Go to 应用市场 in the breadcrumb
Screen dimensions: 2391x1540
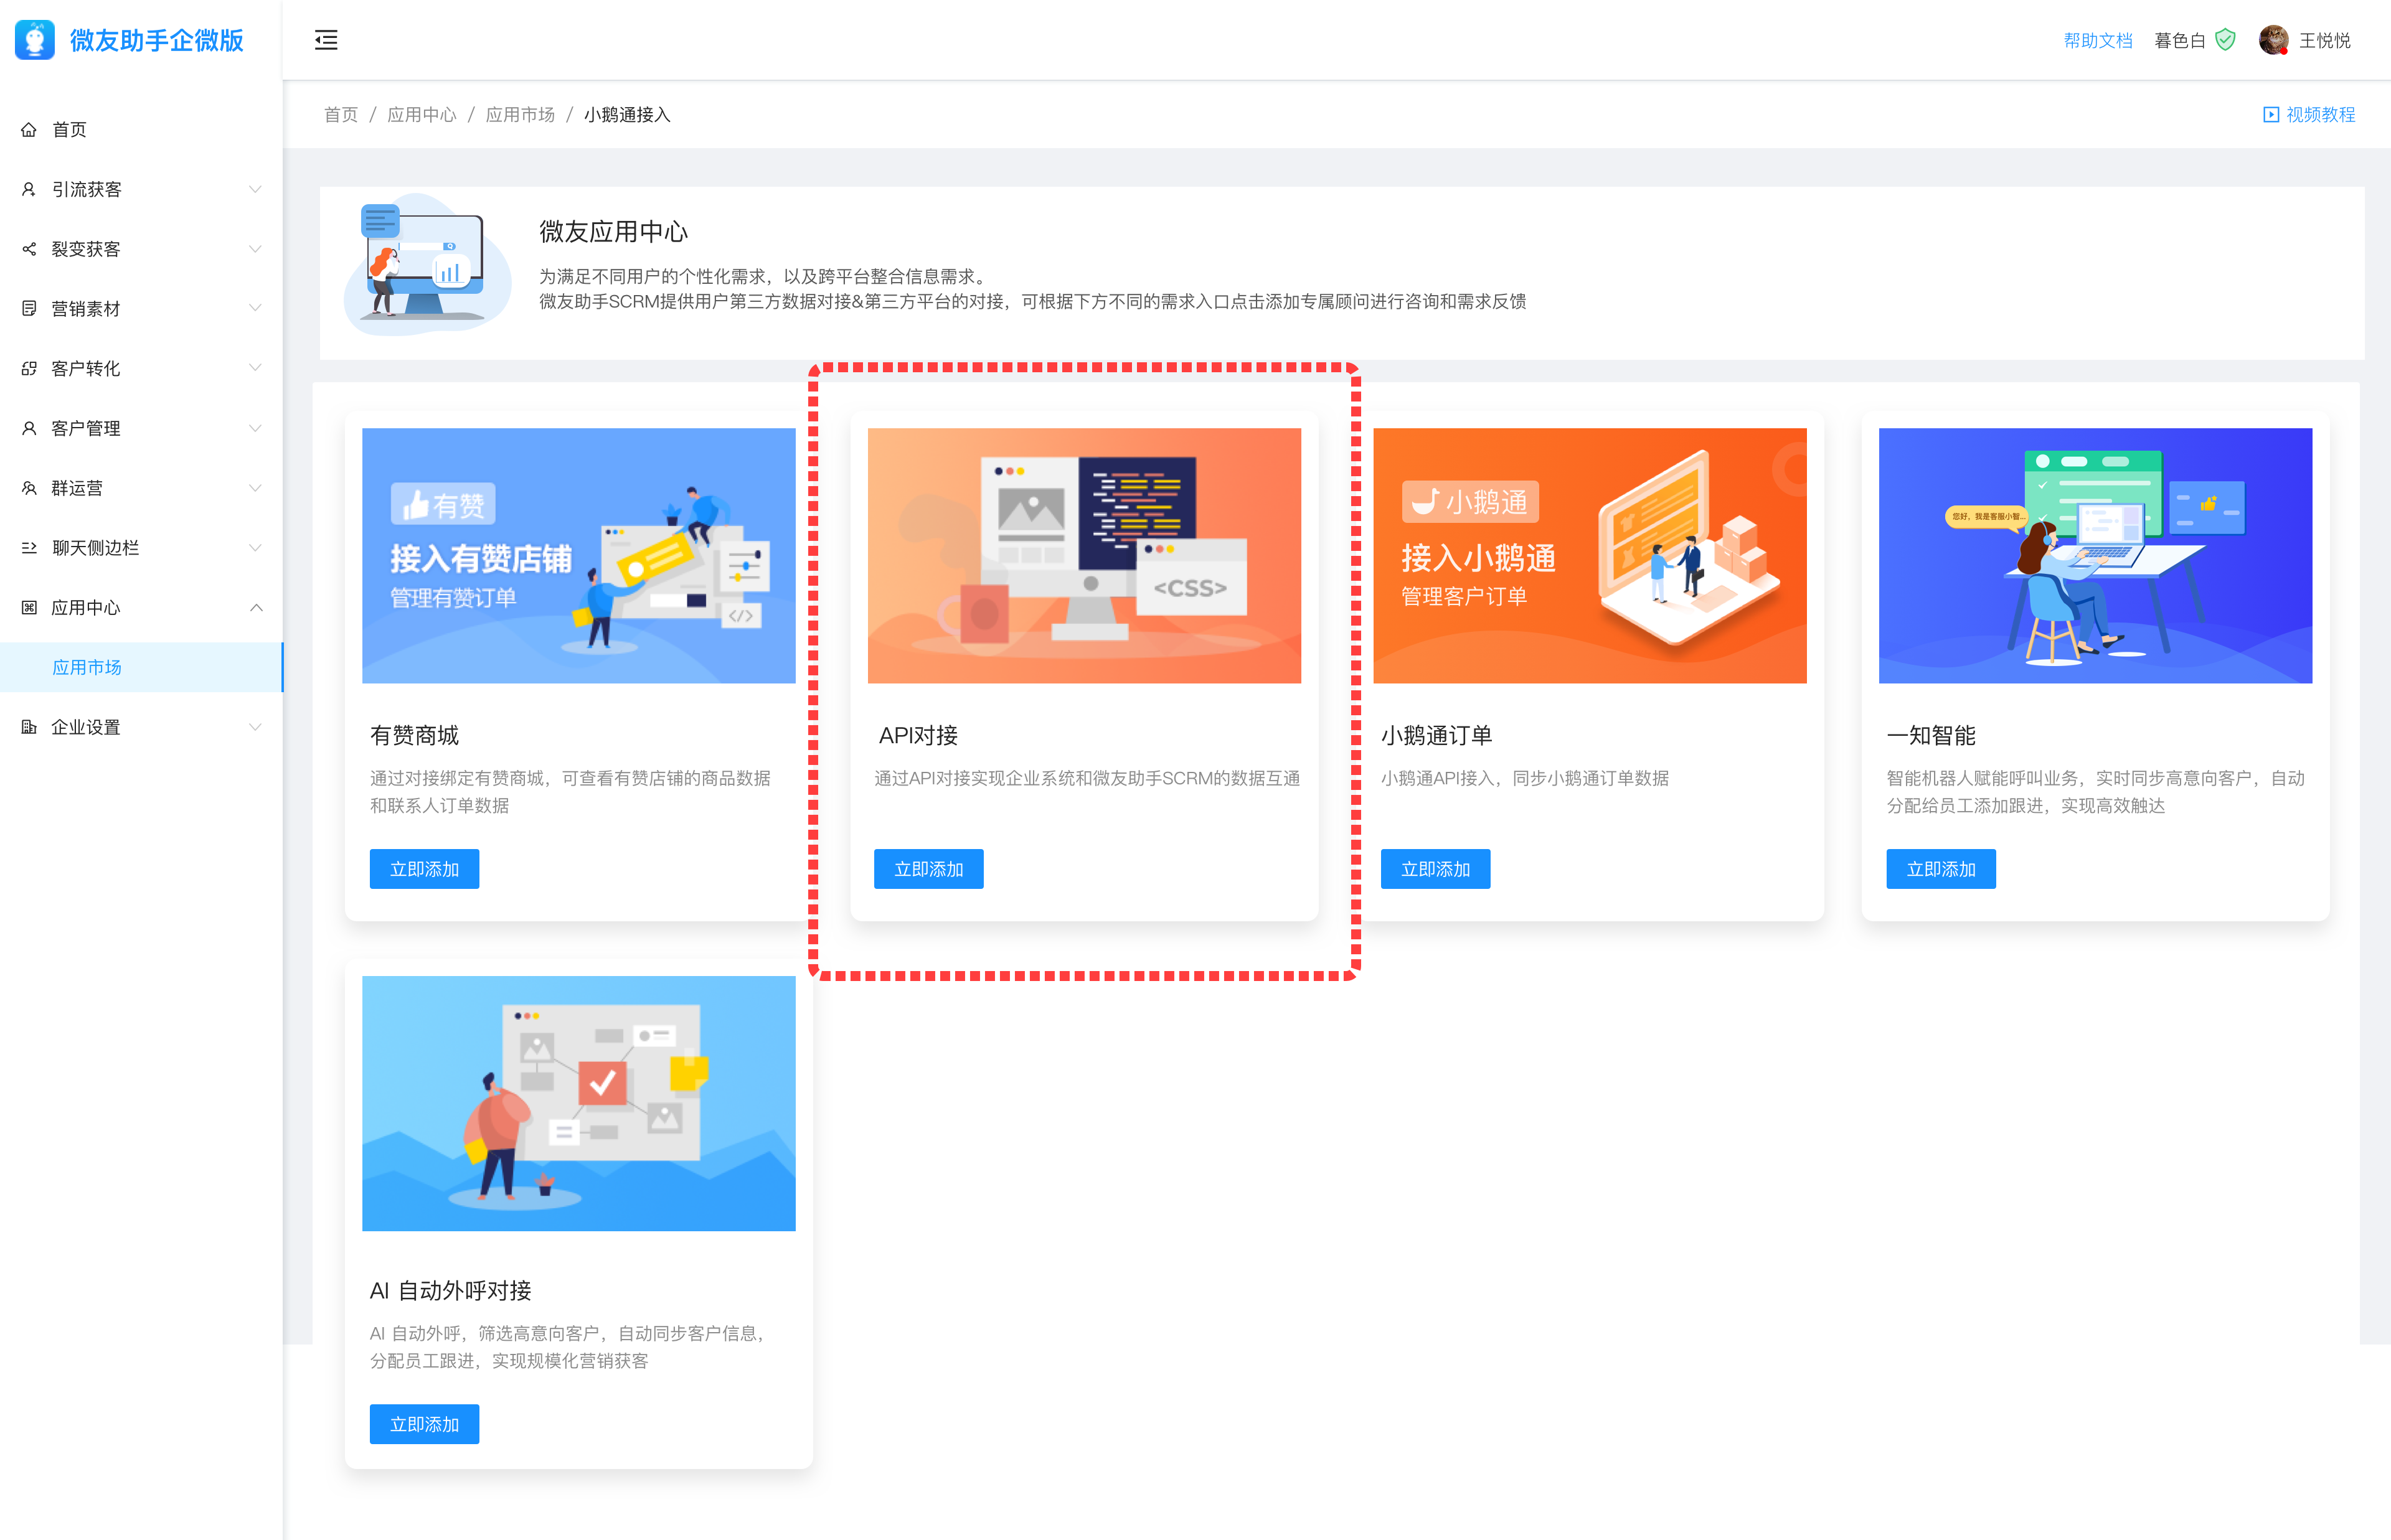tap(520, 115)
